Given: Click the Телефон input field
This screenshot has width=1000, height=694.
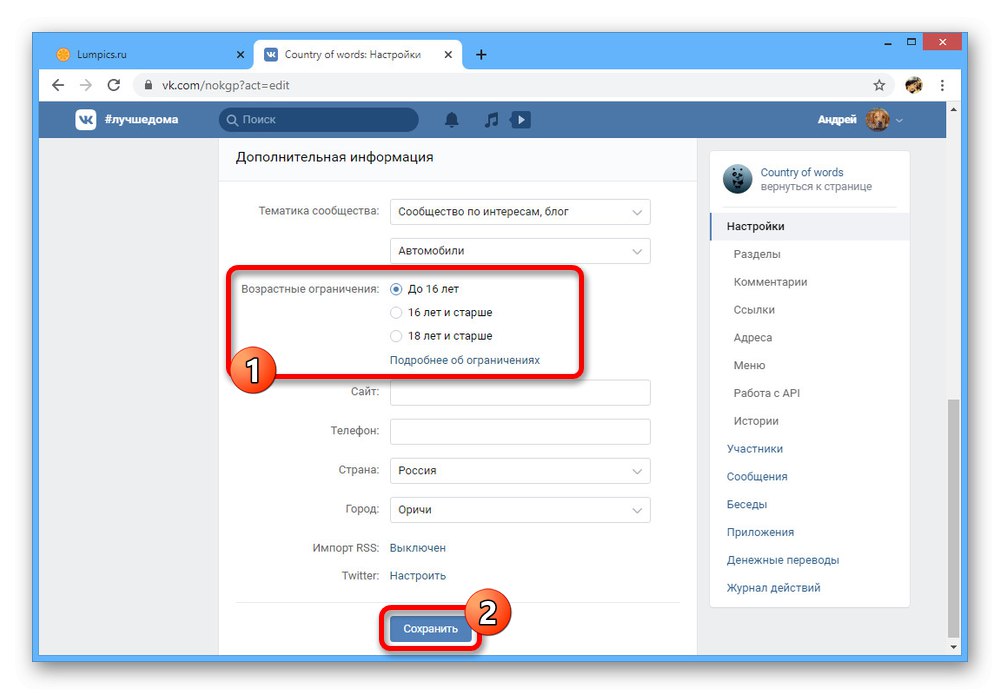Looking at the screenshot, I should 520,431.
